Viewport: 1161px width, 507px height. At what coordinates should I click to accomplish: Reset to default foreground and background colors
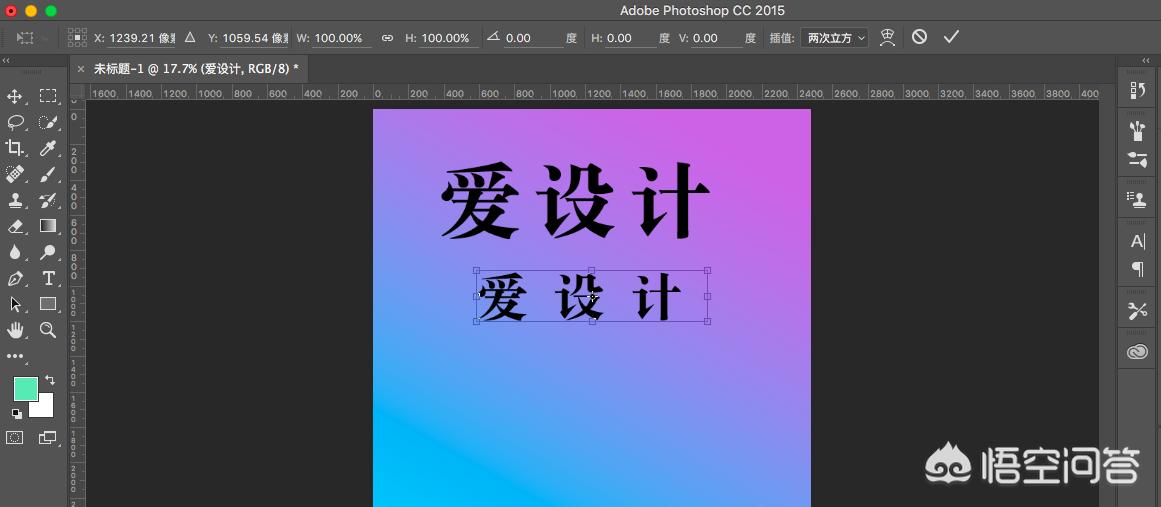tap(16, 413)
